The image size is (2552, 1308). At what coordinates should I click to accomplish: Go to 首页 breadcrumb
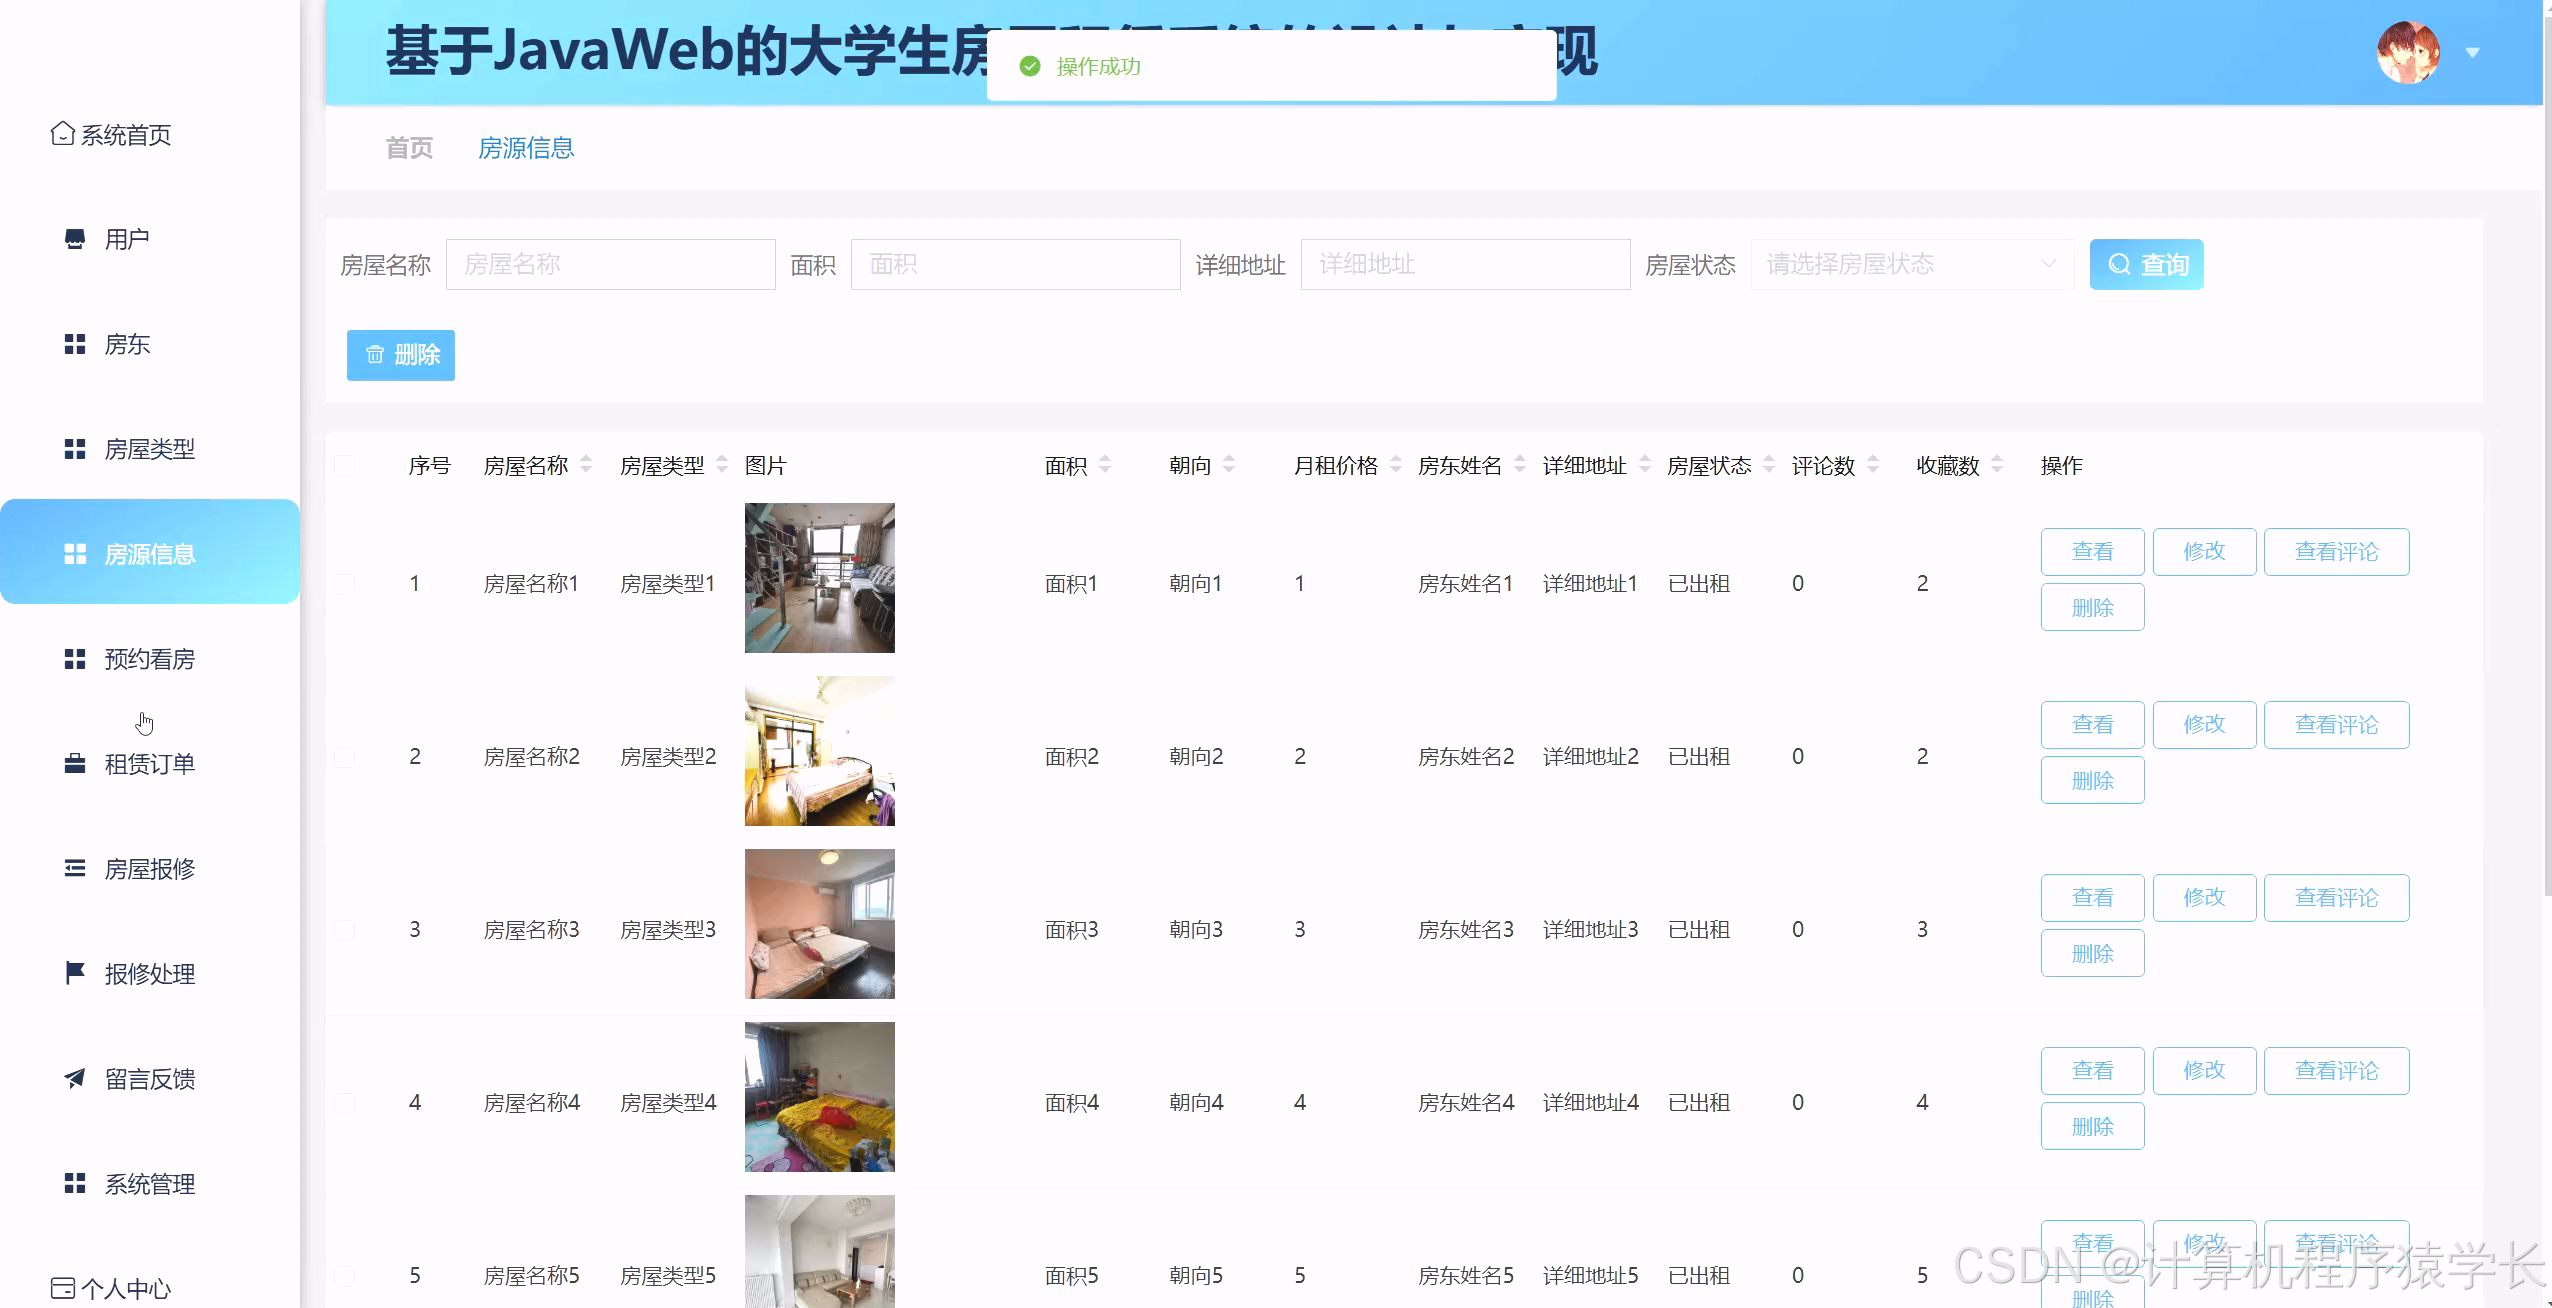pyautogui.click(x=409, y=148)
